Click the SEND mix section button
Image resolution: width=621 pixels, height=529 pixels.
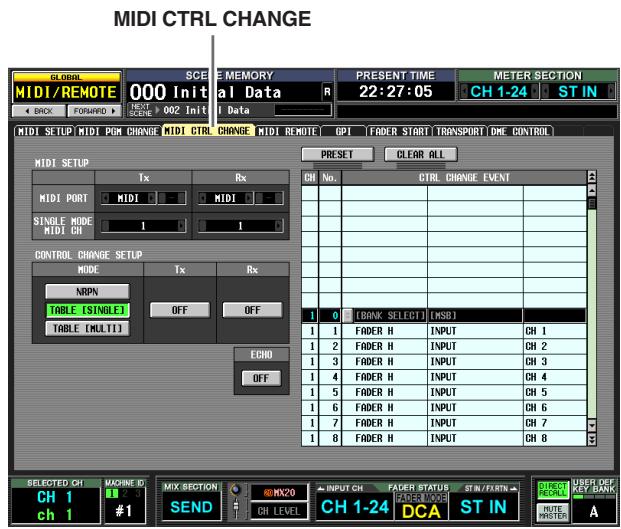pyautogui.click(x=191, y=507)
